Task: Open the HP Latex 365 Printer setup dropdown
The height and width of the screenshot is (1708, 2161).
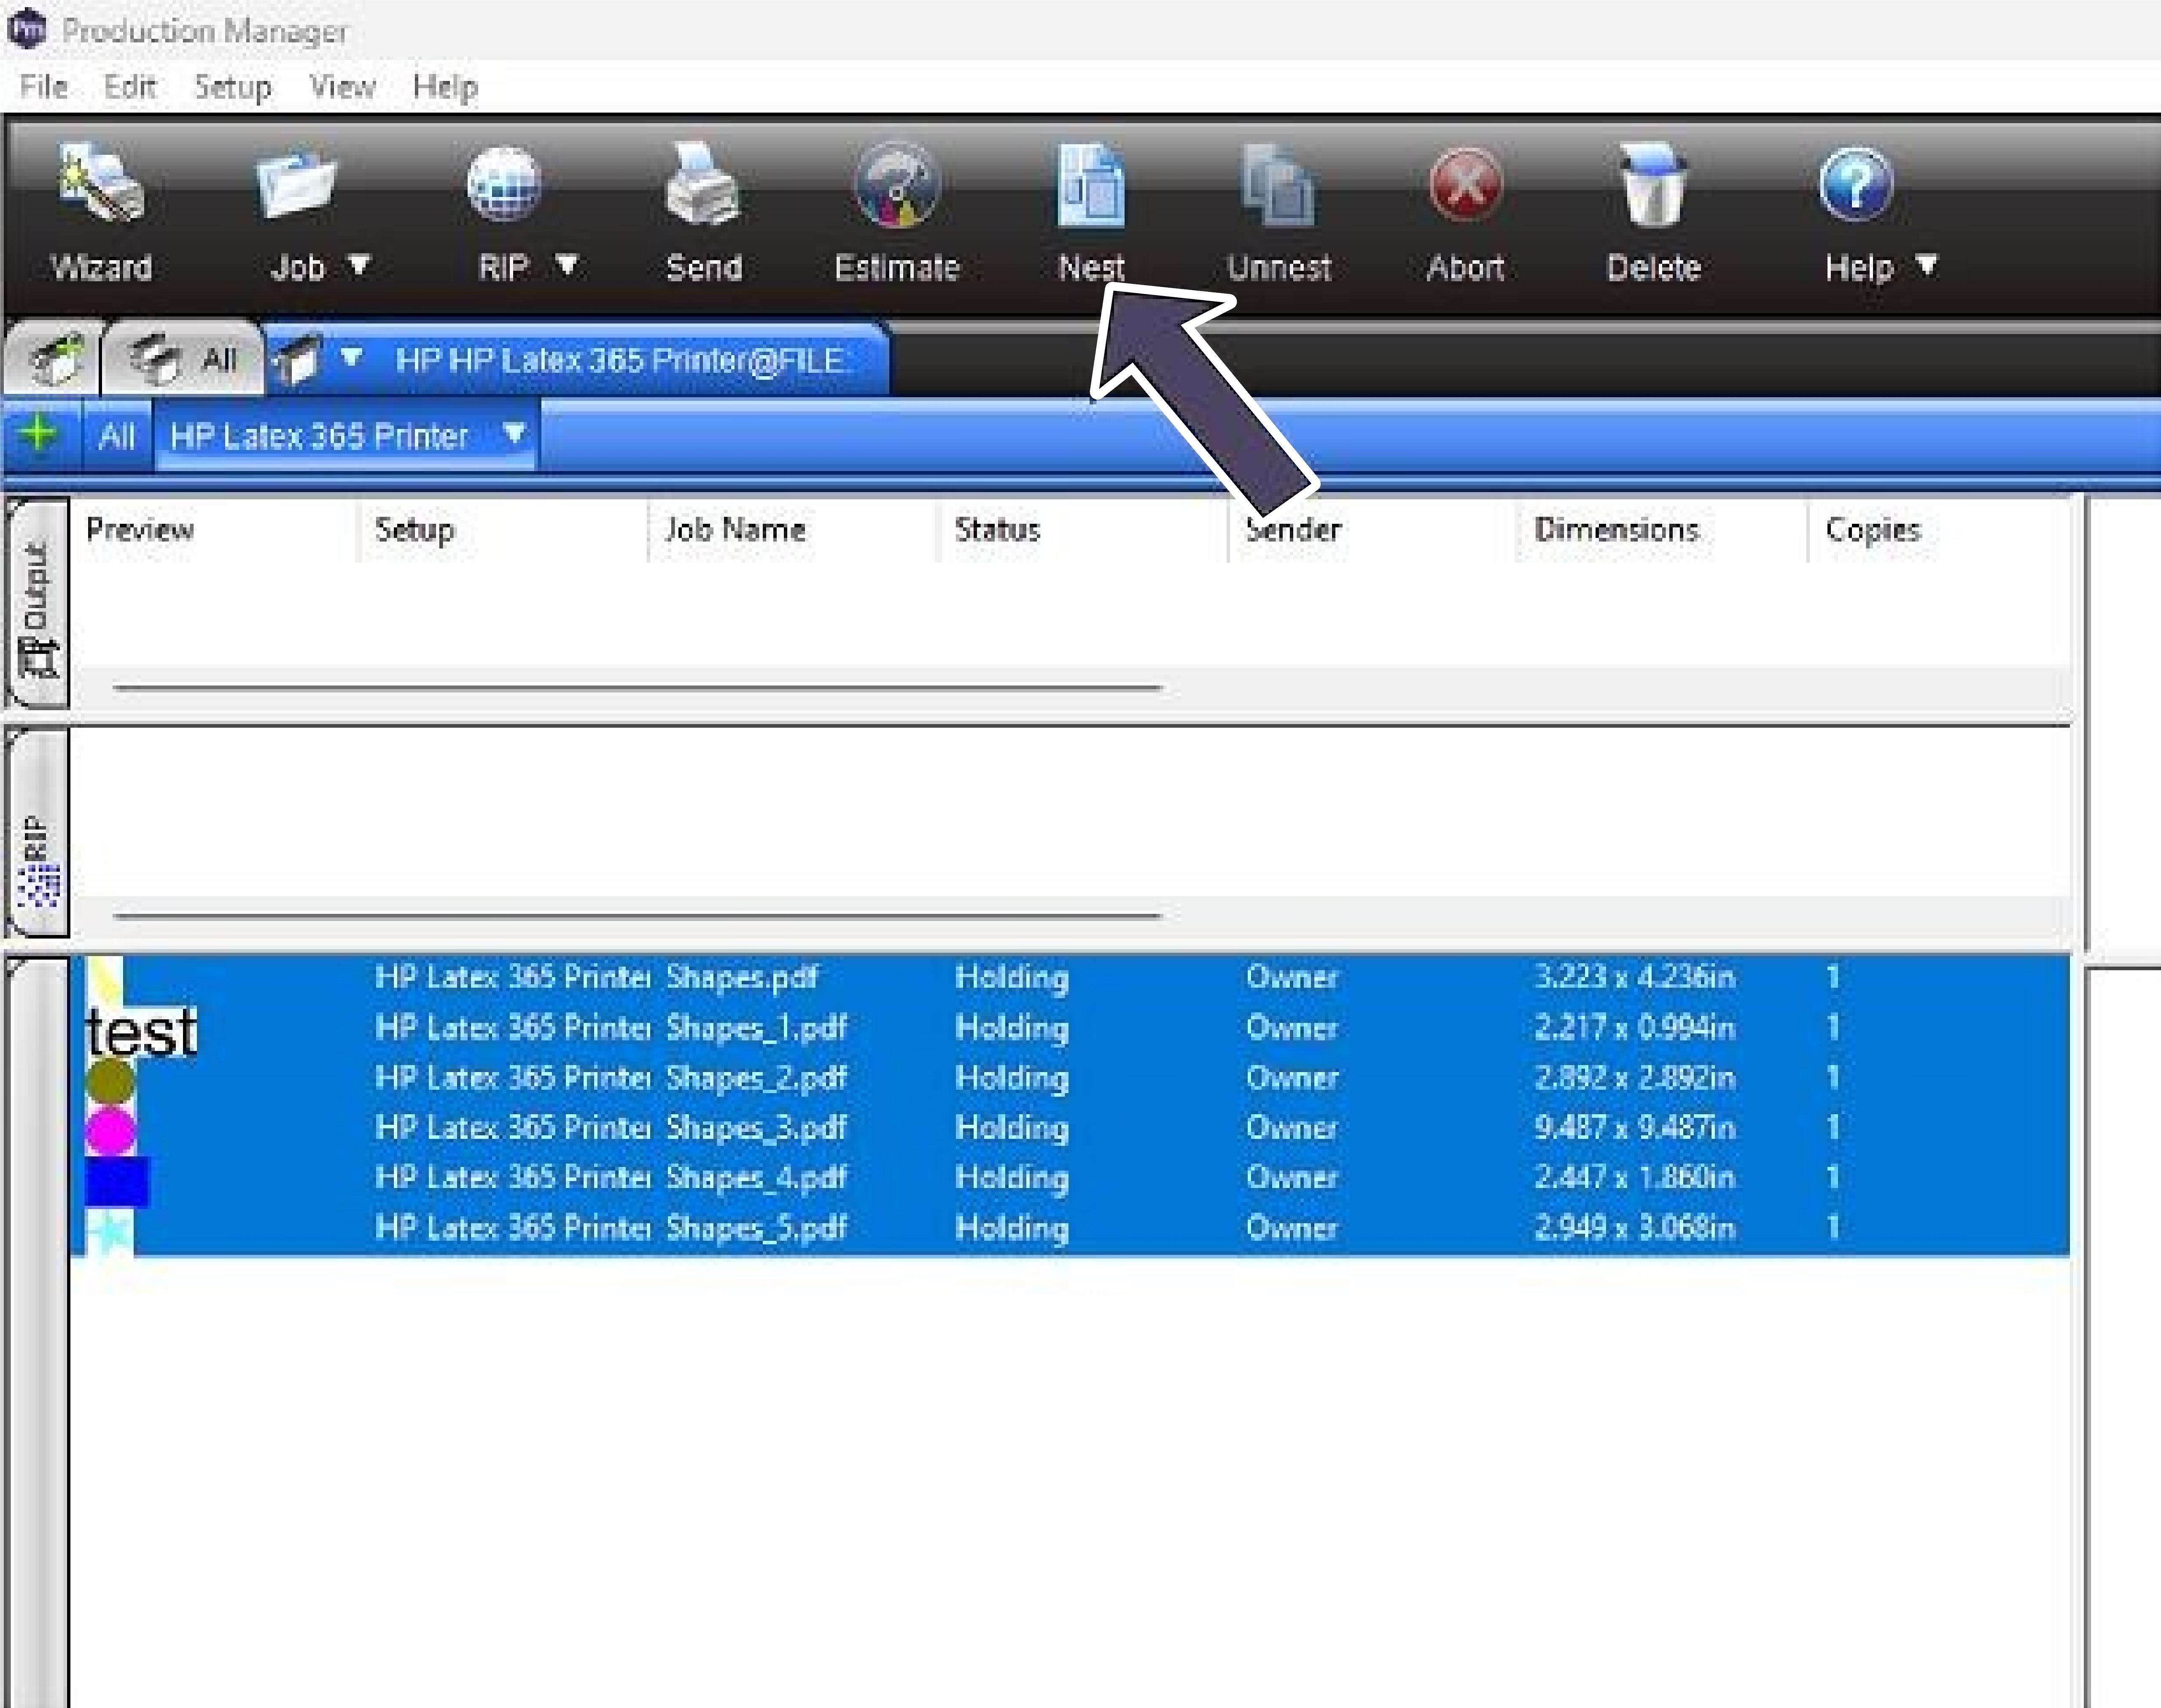Action: (x=514, y=434)
